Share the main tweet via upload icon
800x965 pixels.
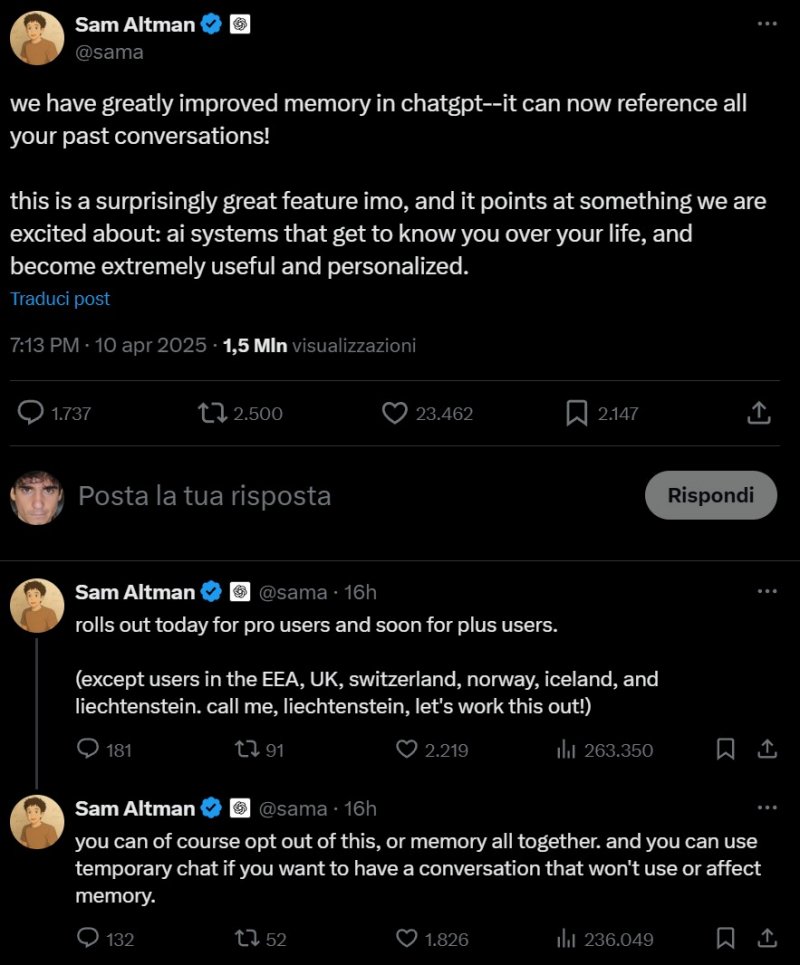759,413
